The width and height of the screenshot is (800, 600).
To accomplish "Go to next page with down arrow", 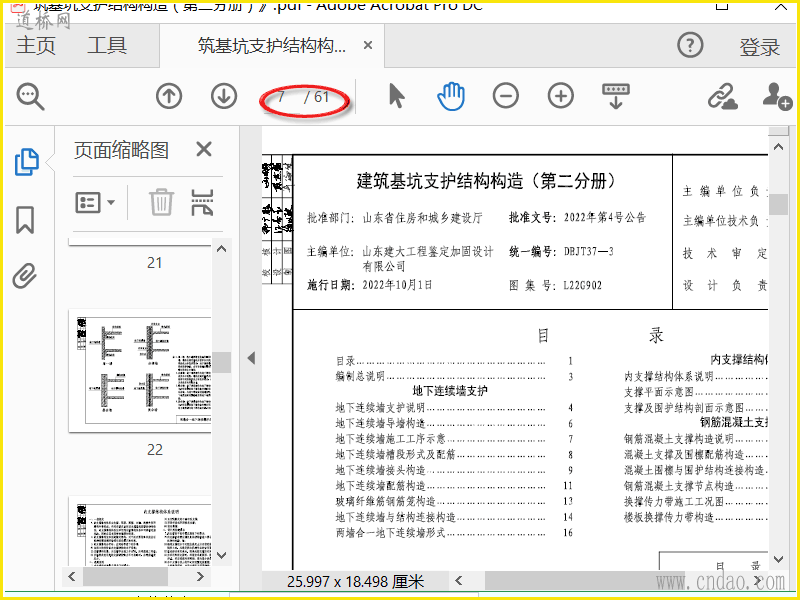I will [224, 96].
